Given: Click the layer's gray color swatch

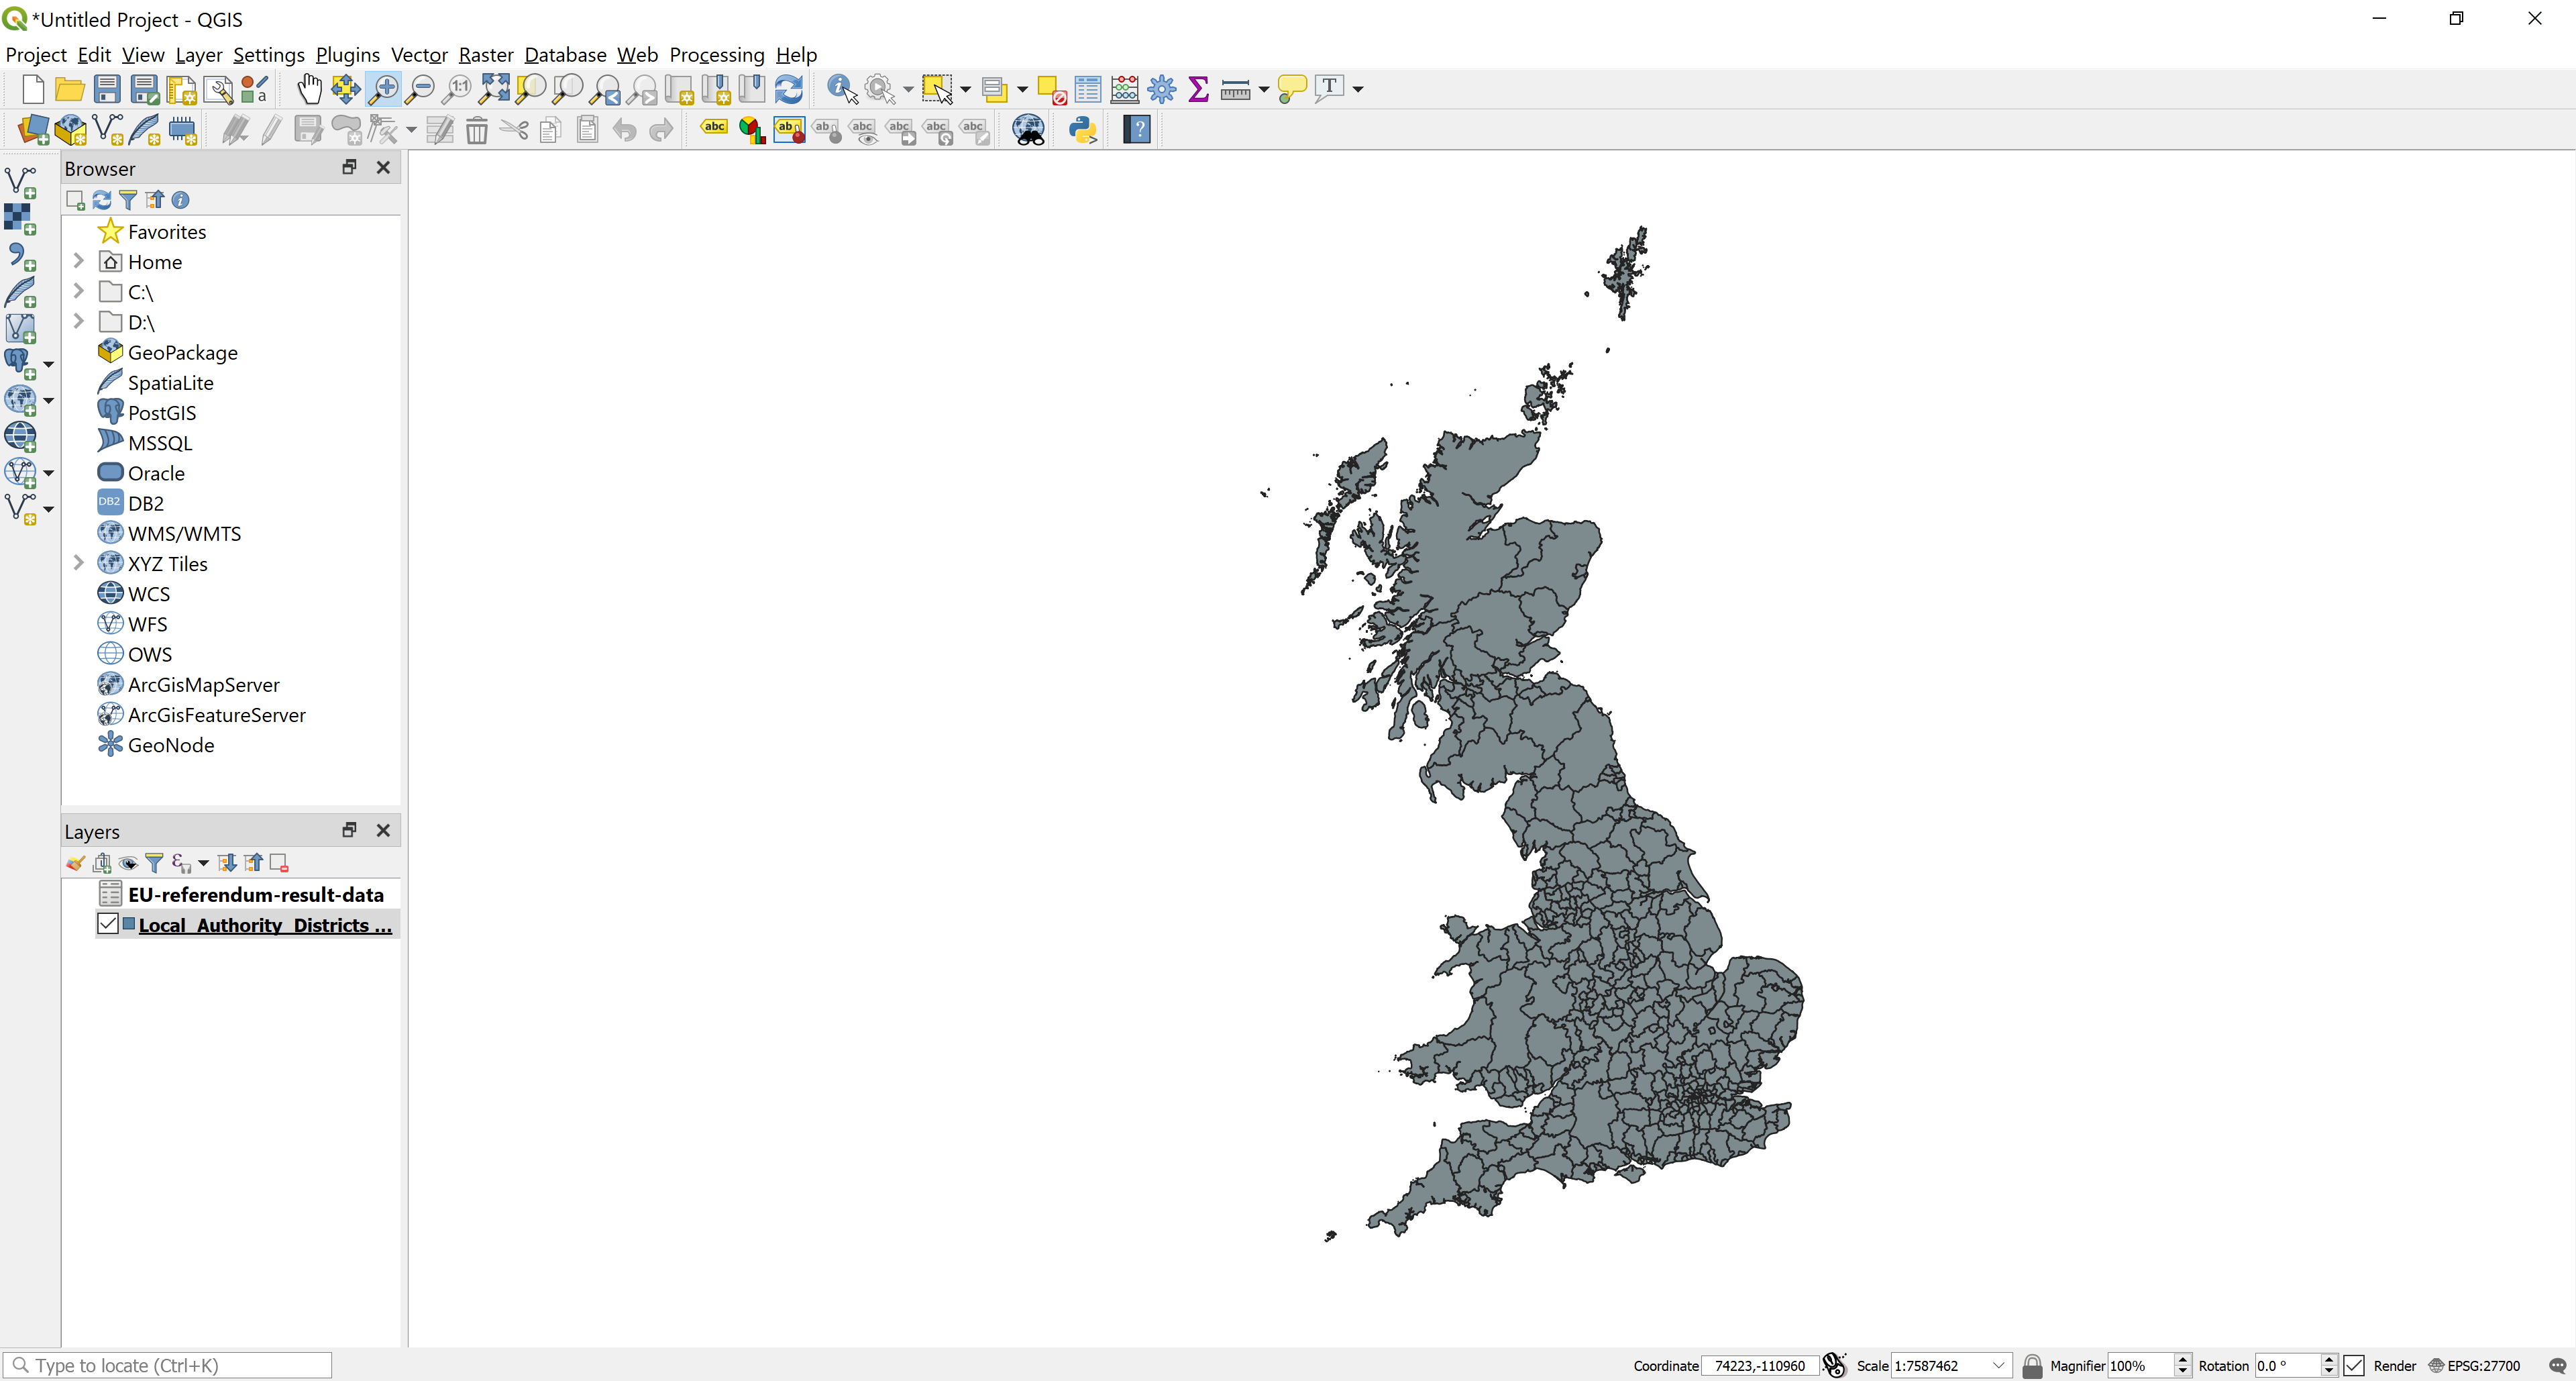Looking at the screenshot, I should pyautogui.click(x=129, y=924).
